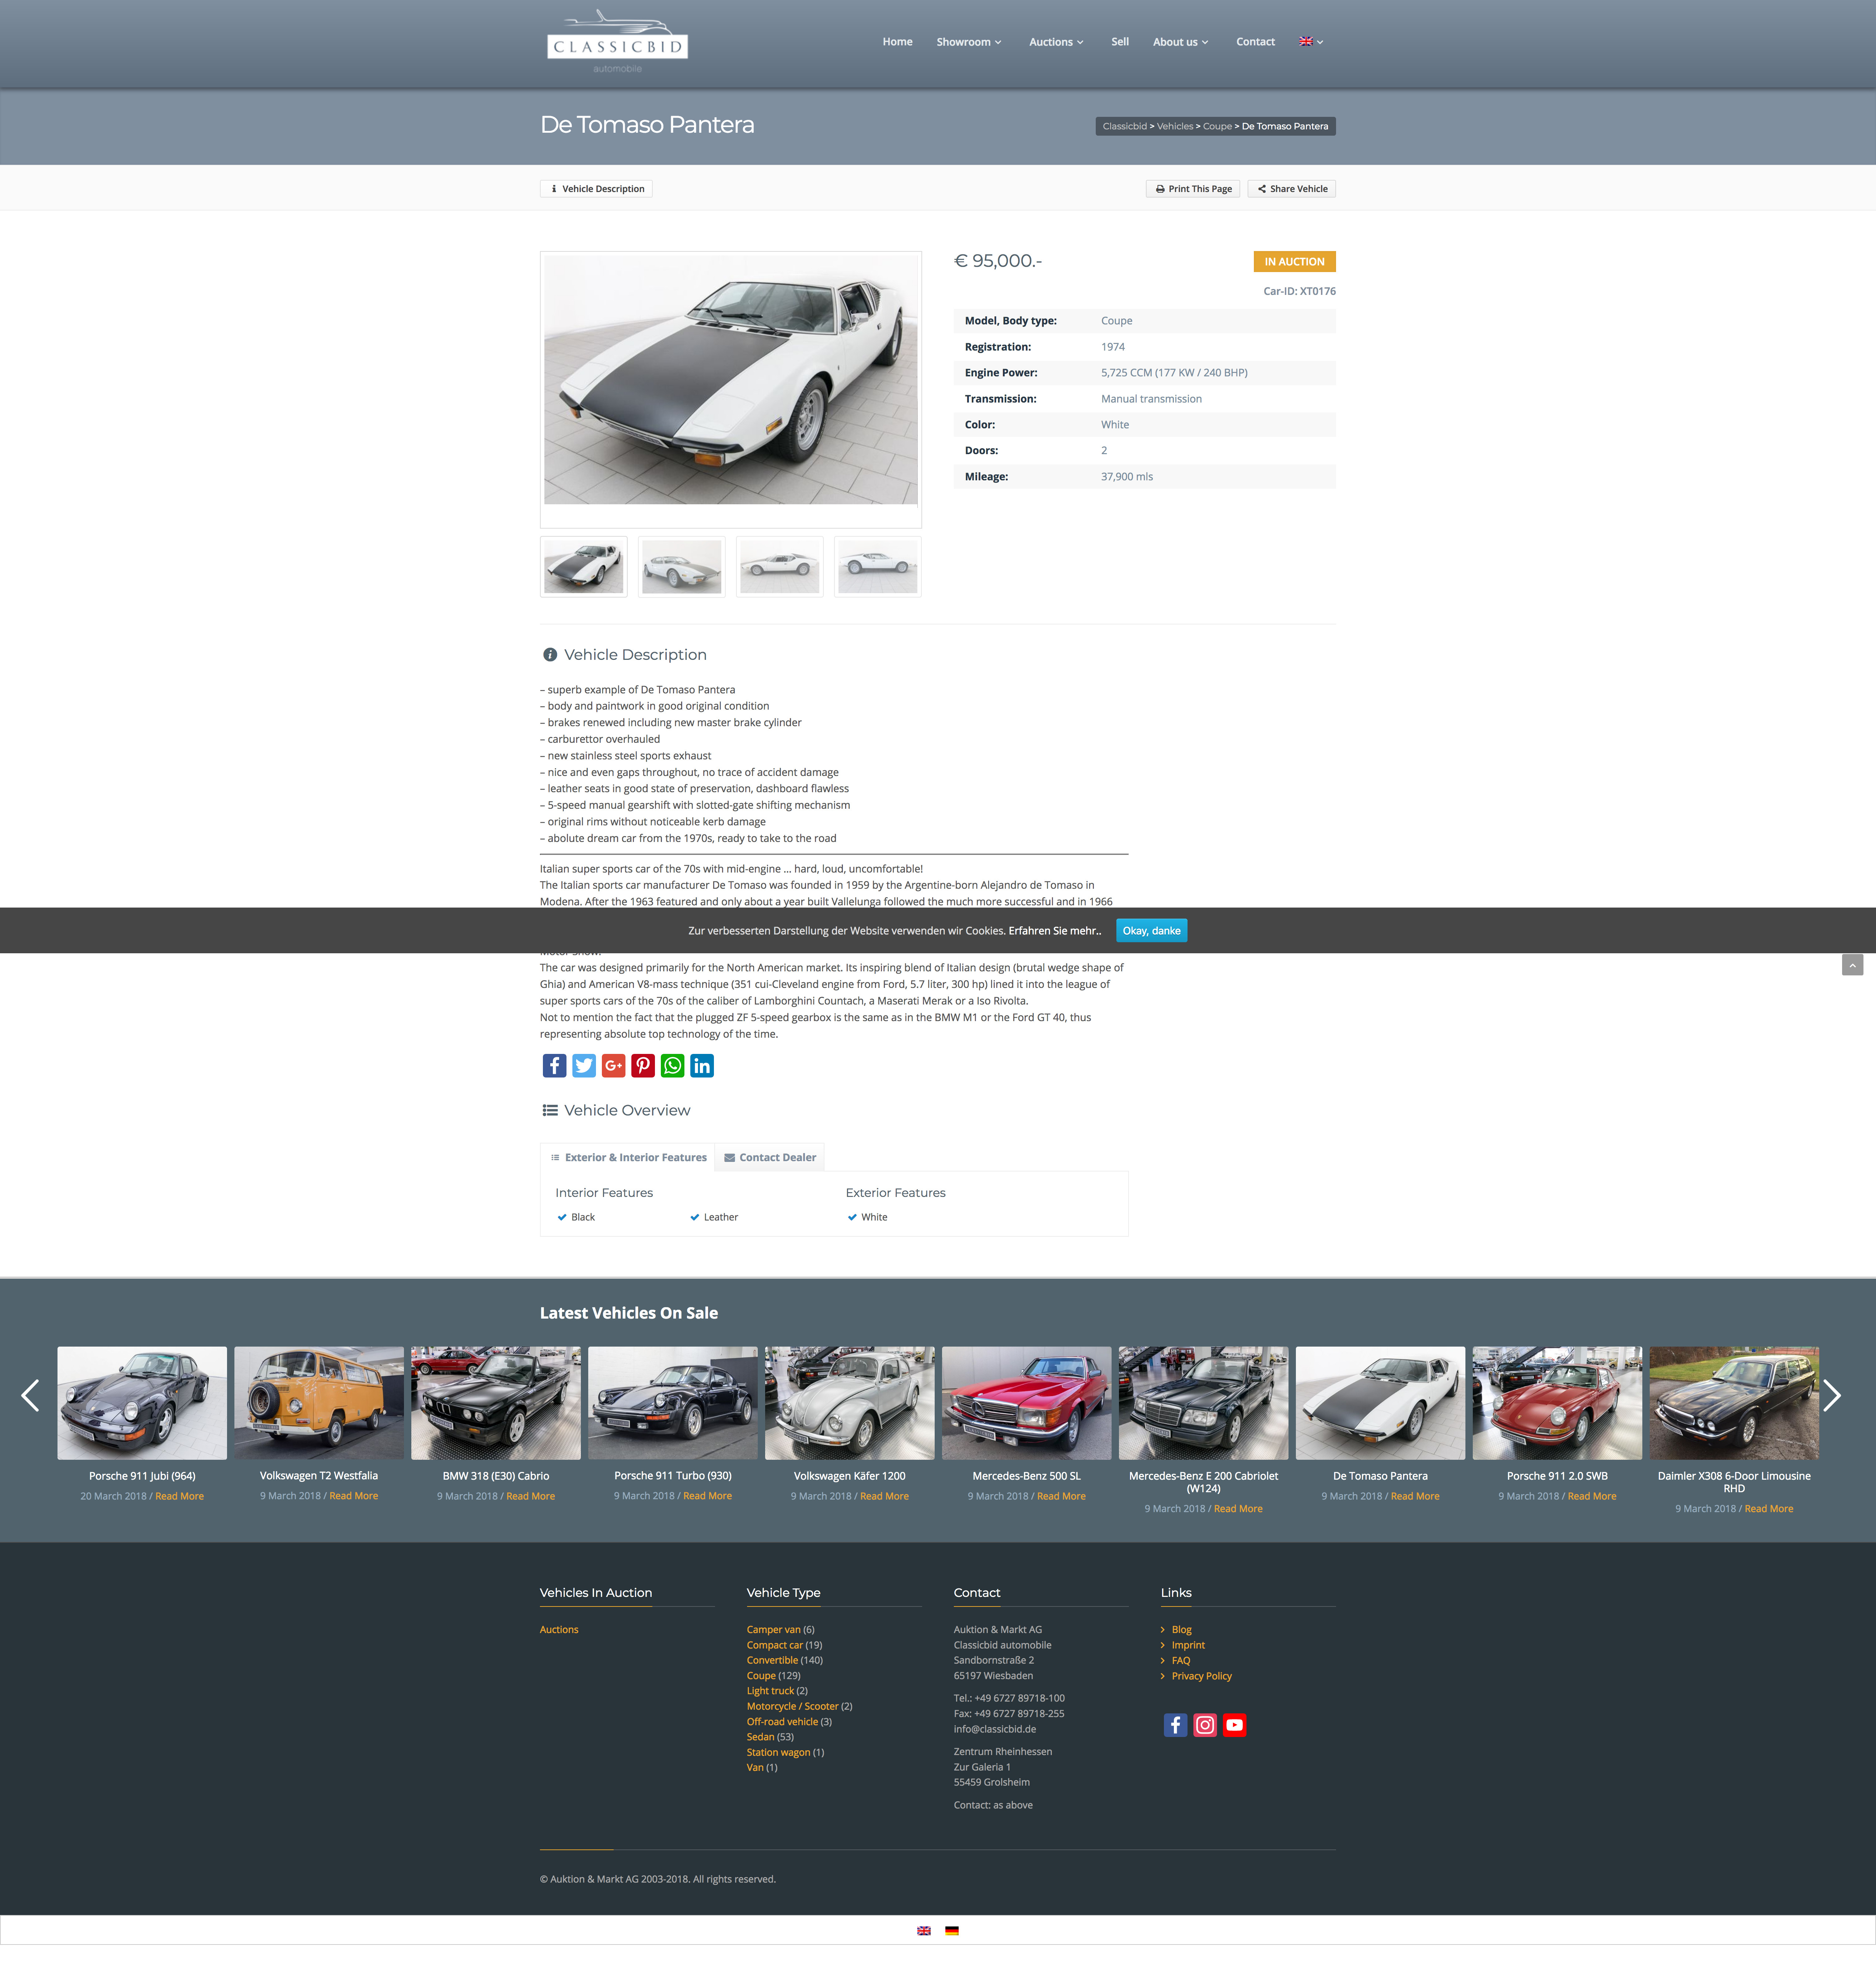Open Porsche 911 Jubi (964) listing image

pos(142,1403)
